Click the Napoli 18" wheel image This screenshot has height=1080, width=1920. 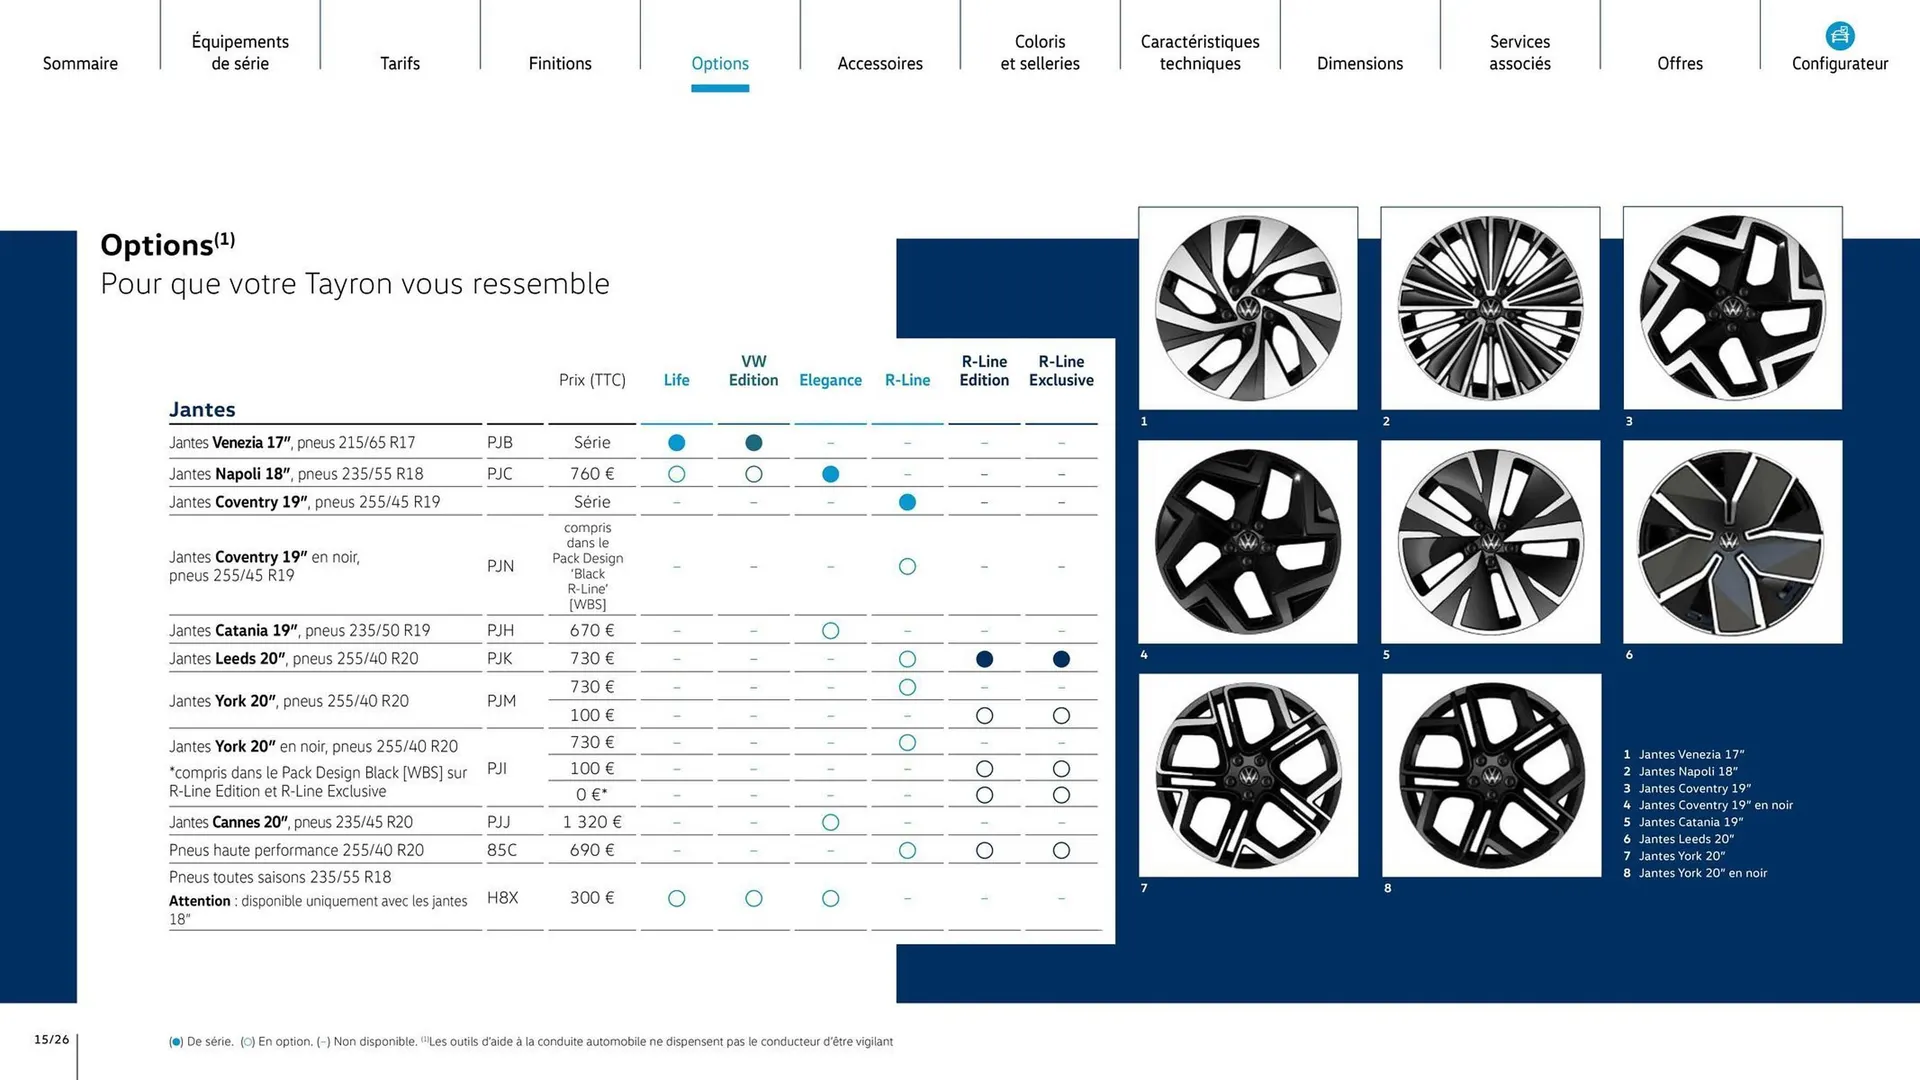click(x=1490, y=308)
